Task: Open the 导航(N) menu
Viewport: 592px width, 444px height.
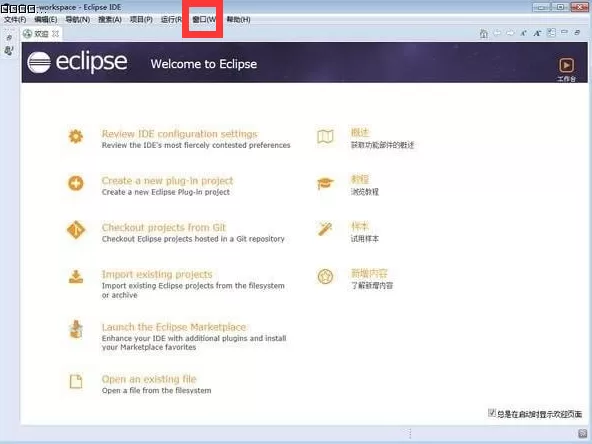Action: click(x=77, y=19)
